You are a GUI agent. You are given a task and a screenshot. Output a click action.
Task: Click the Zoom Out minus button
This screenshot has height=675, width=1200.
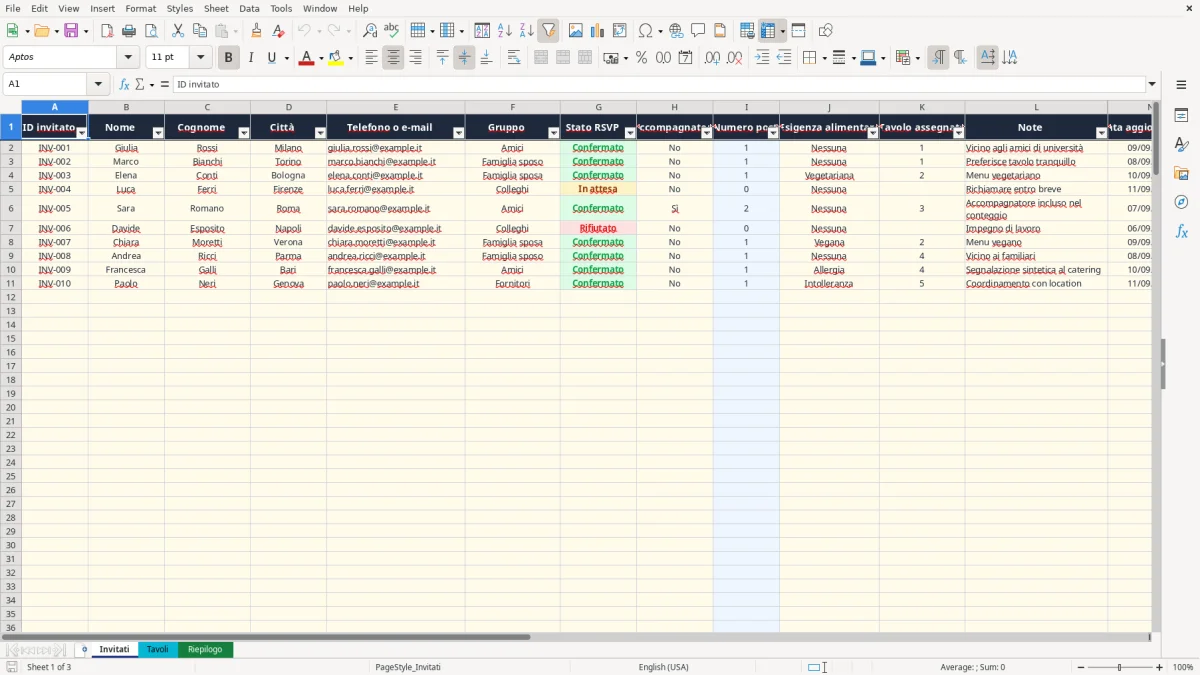click(1081, 667)
